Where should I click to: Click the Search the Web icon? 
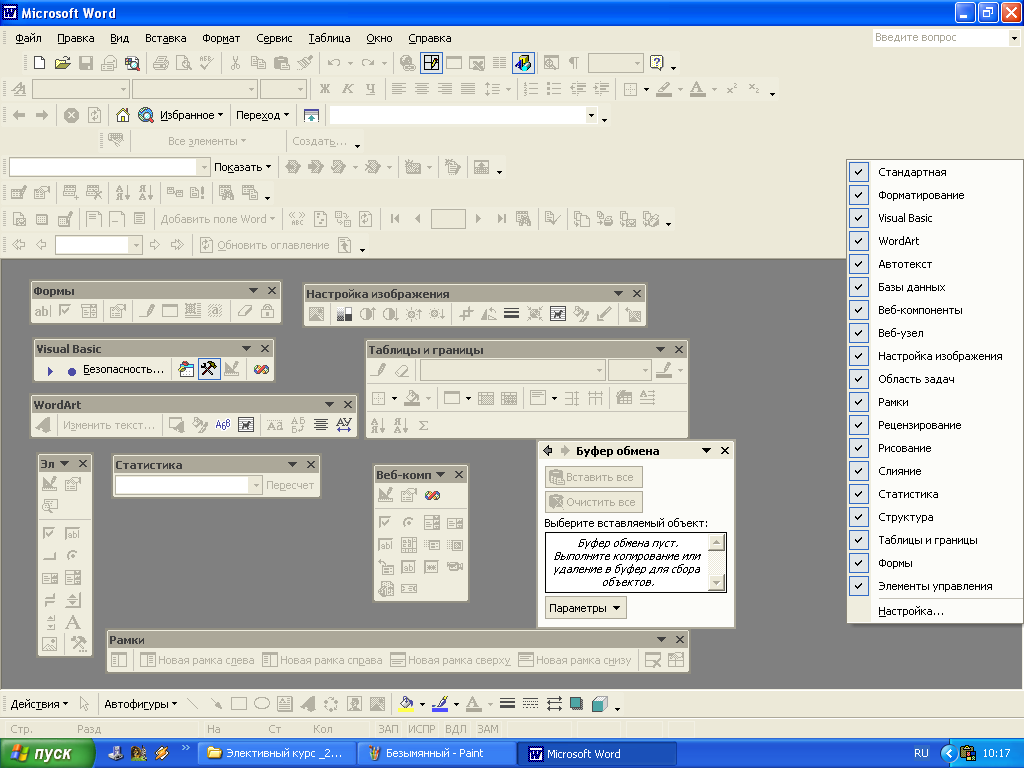click(146, 115)
